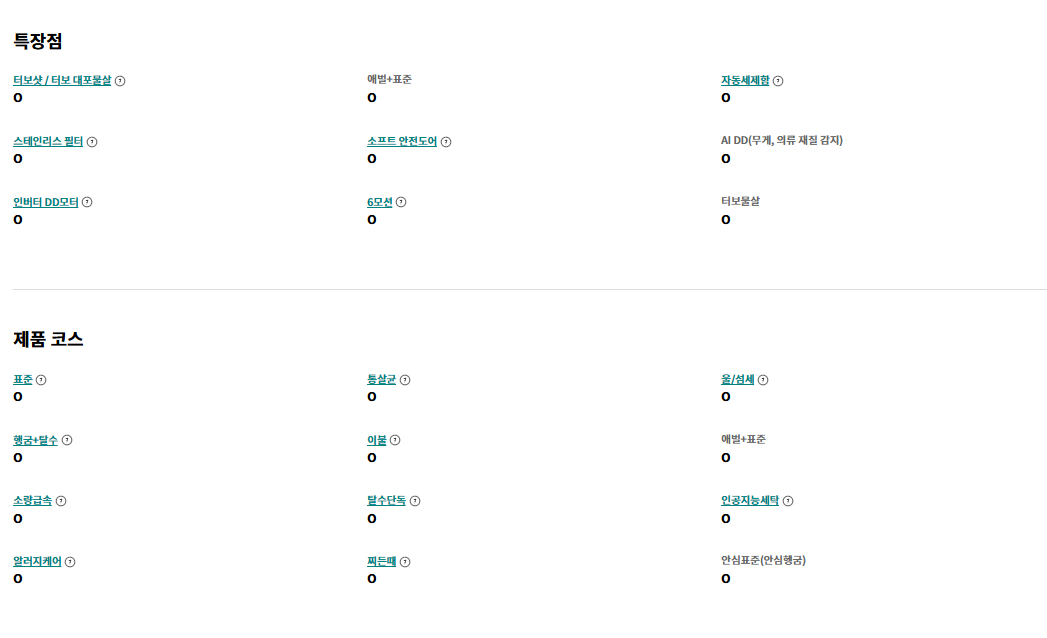Click the info icon next to 소프트 안전도어
This screenshot has height=638, width=1047.
coord(446,142)
